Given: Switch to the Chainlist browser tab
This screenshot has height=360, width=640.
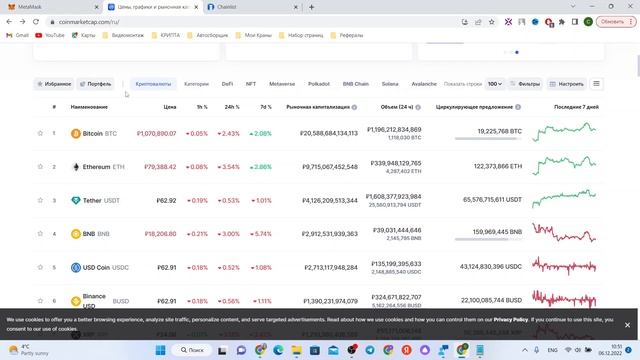Looking at the screenshot, I should click(252, 7).
